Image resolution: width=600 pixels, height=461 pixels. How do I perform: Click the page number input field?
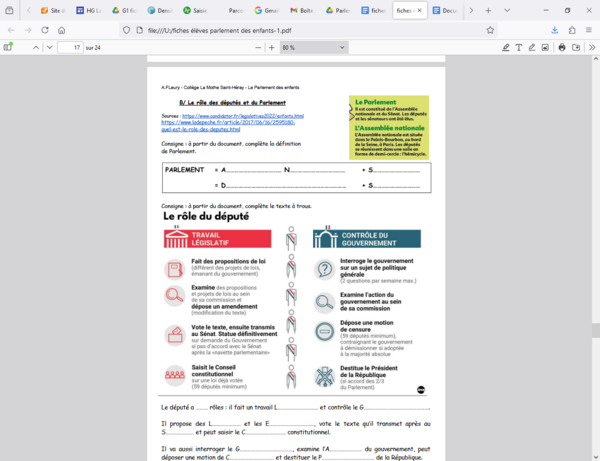[70, 47]
